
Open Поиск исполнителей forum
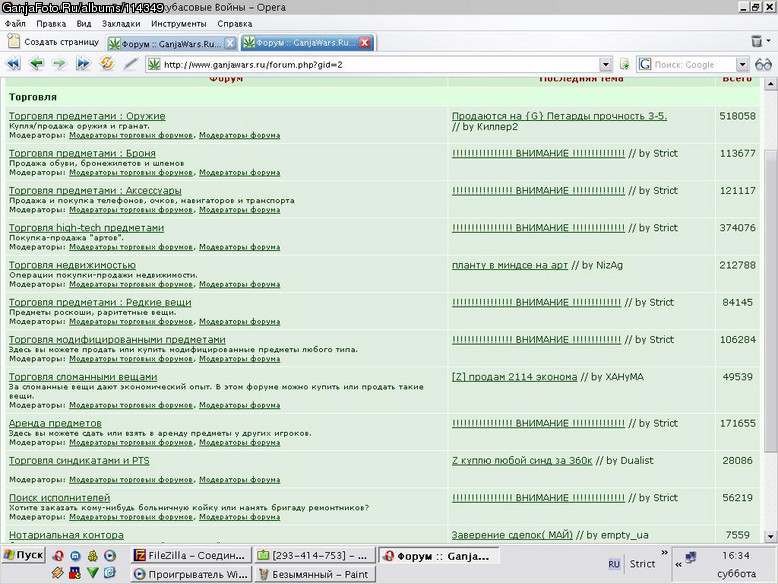point(60,498)
